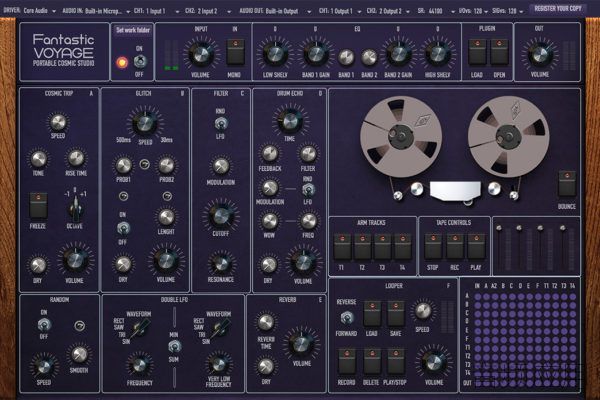This screenshot has height=400, width=600.
Task: Click the OUT VOLUME knob
Action: click(x=540, y=55)
